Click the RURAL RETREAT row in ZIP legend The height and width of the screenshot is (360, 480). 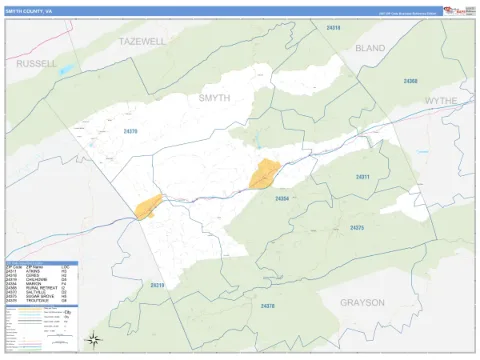36,288
